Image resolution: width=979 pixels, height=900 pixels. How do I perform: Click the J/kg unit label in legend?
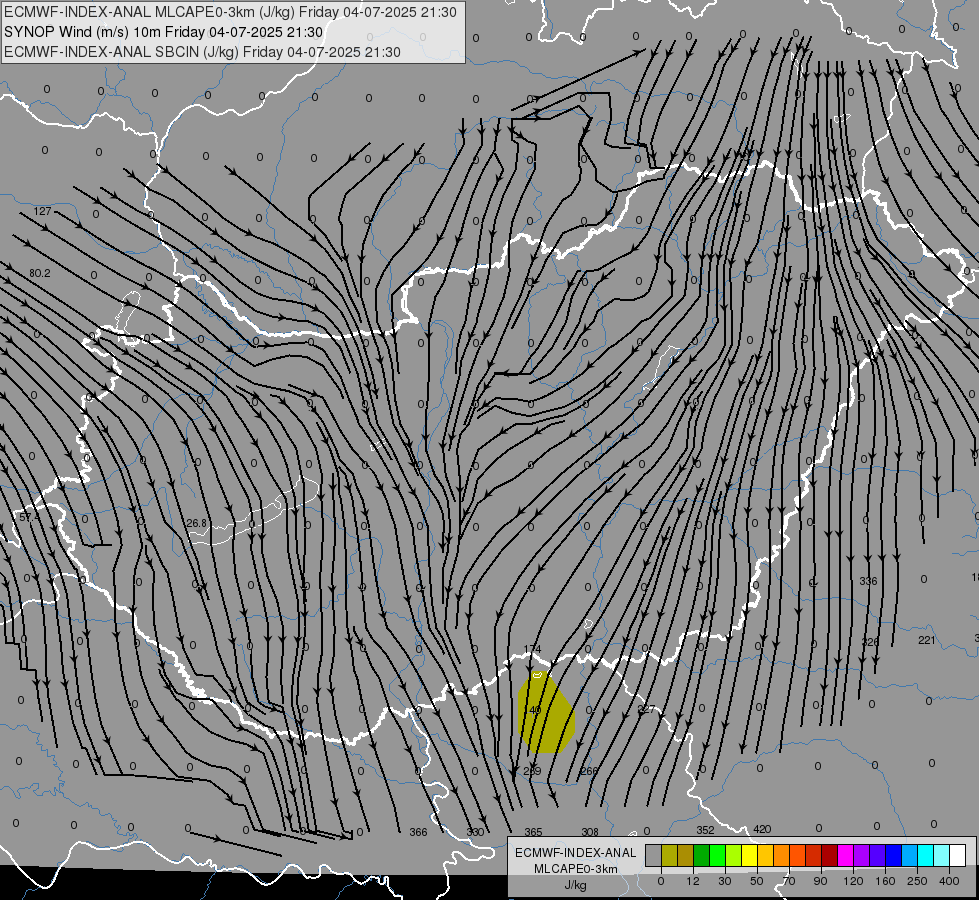(576, 885)
